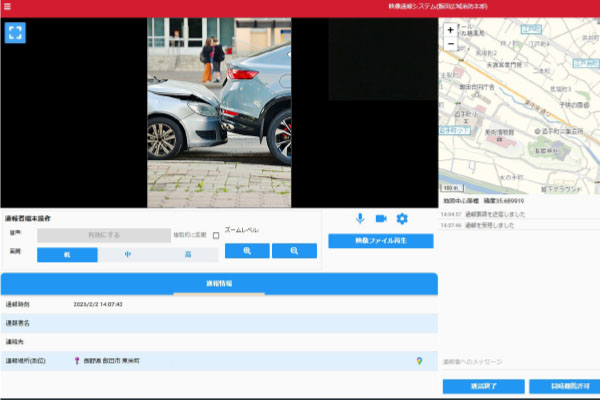Select the 低 image quality option
600x400 pixels.
pos(67,255)
